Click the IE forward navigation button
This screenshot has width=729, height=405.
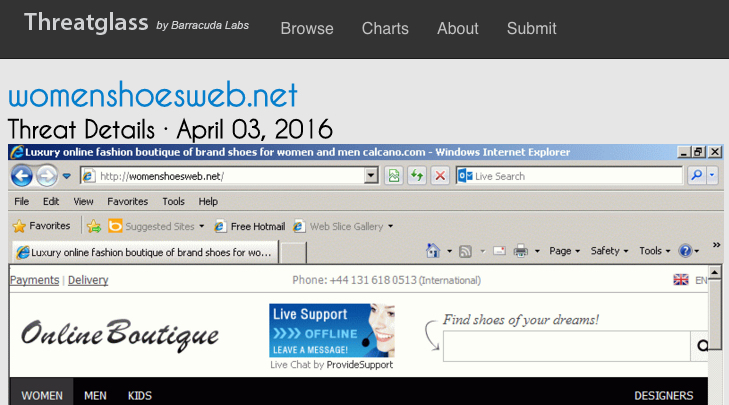(x=46, y=176)
